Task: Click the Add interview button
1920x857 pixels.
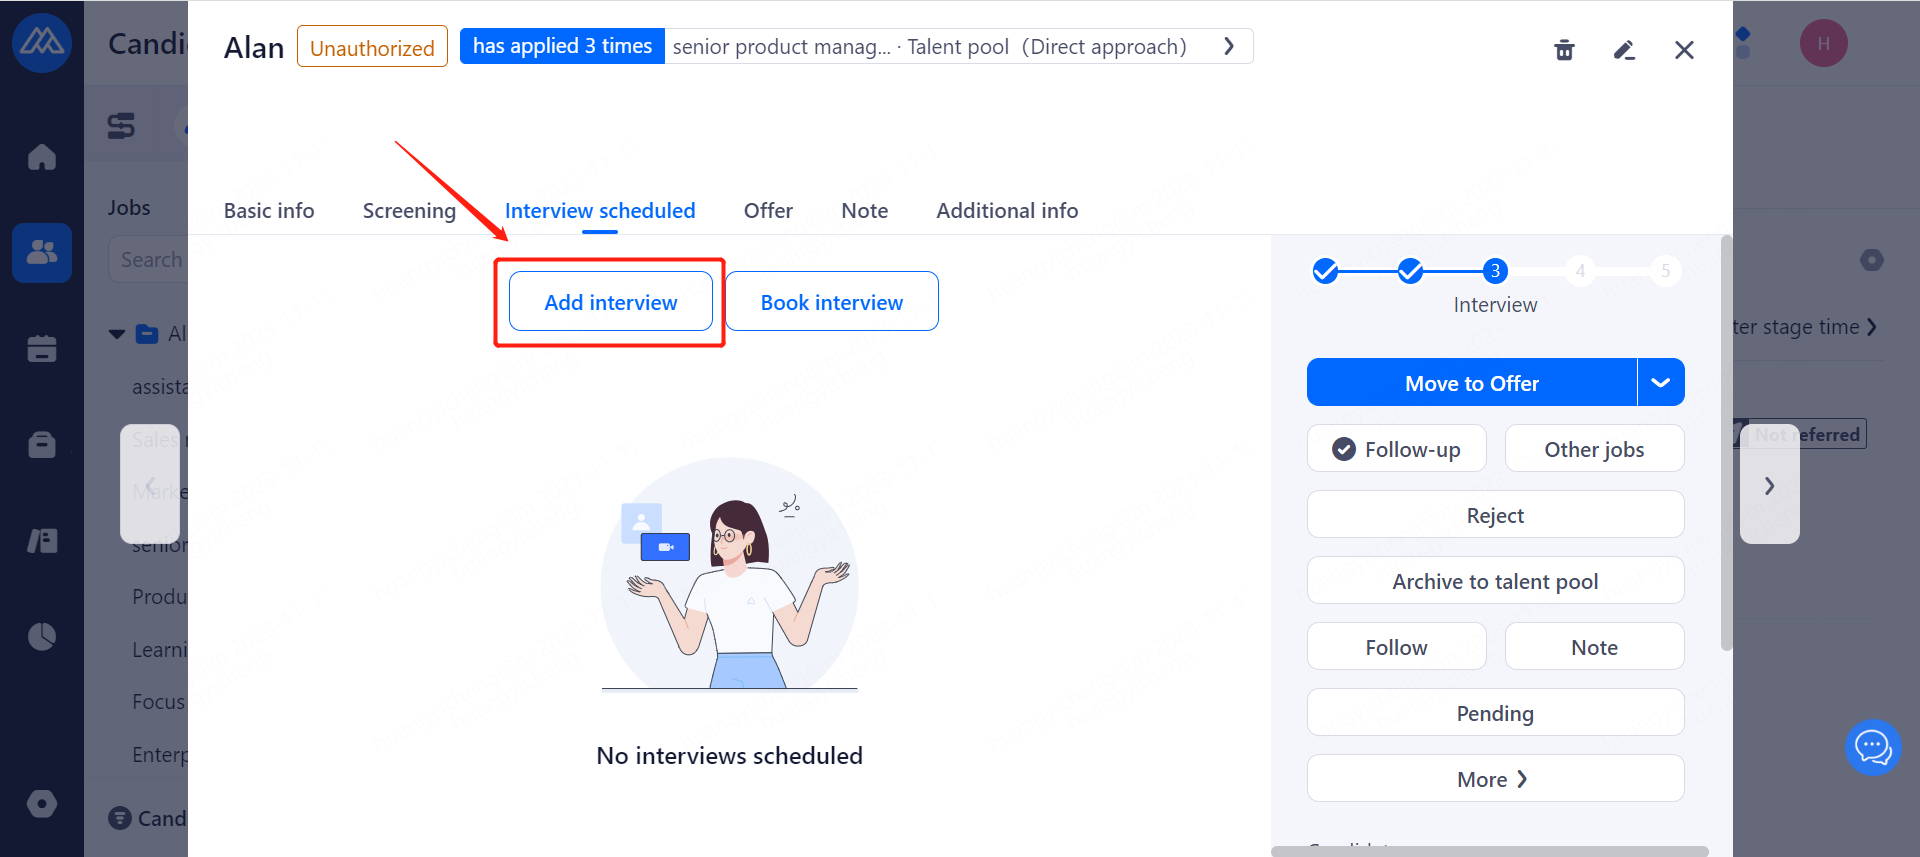Action: click(611, 302)
